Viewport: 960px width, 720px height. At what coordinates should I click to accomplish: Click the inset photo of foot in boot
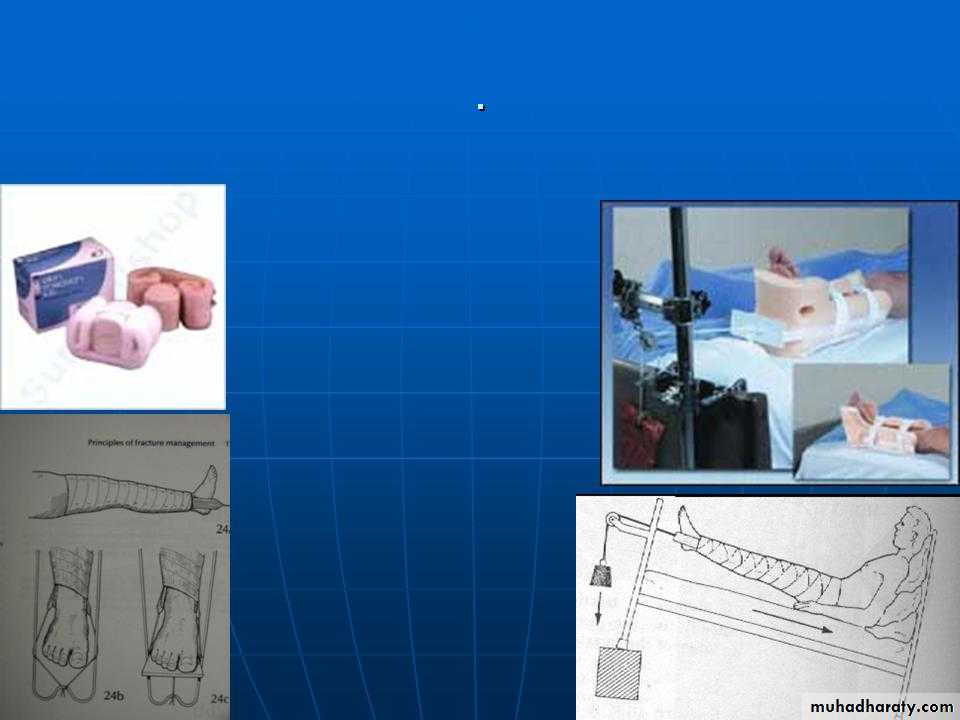(868, 420)
